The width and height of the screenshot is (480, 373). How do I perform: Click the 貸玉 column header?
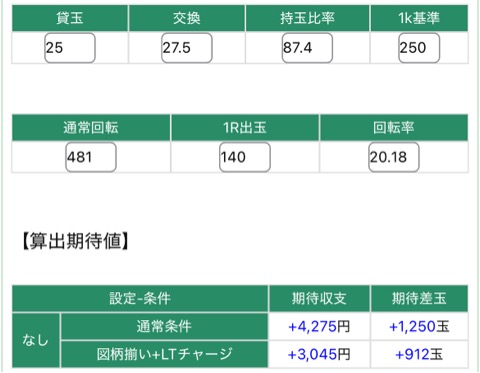point(70,18)
